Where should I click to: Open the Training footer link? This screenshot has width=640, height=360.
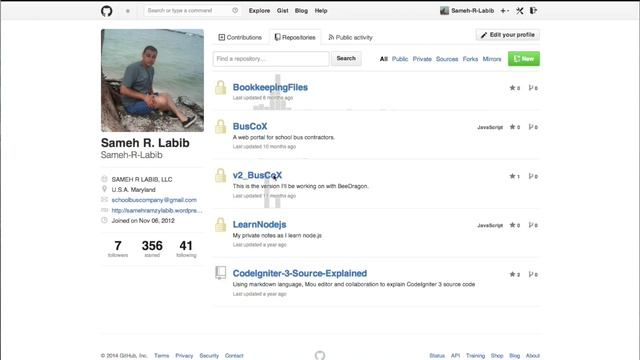pos(476,356)
